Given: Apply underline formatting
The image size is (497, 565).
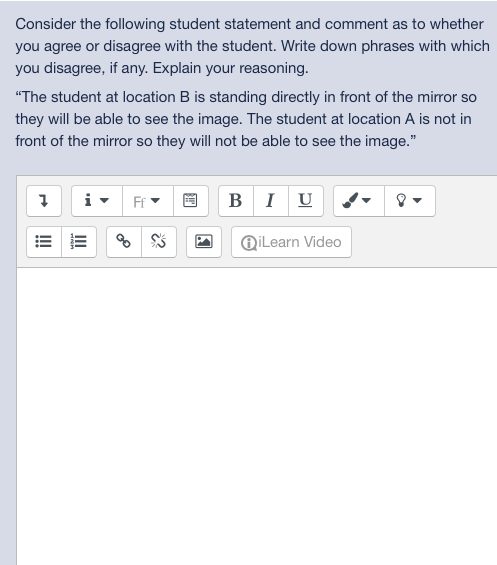Looking at the screenshot, I should [x=306, y=201].
